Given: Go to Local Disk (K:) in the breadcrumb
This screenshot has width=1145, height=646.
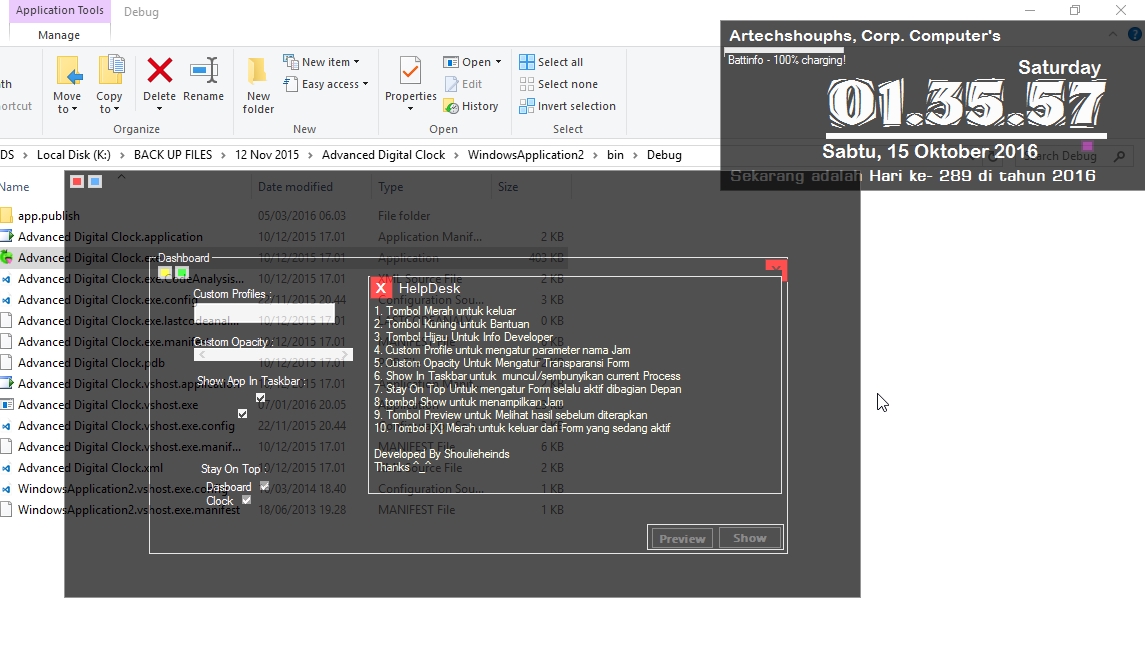Looking at the screenshot, I should (x=74, y=155).
